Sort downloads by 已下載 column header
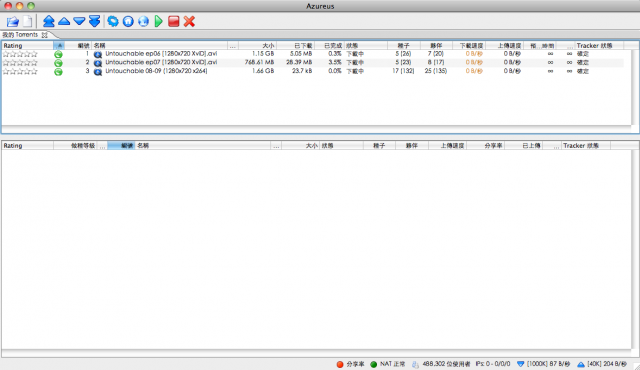The height and width of the screenshot is (370, 640). pos(296,45)
